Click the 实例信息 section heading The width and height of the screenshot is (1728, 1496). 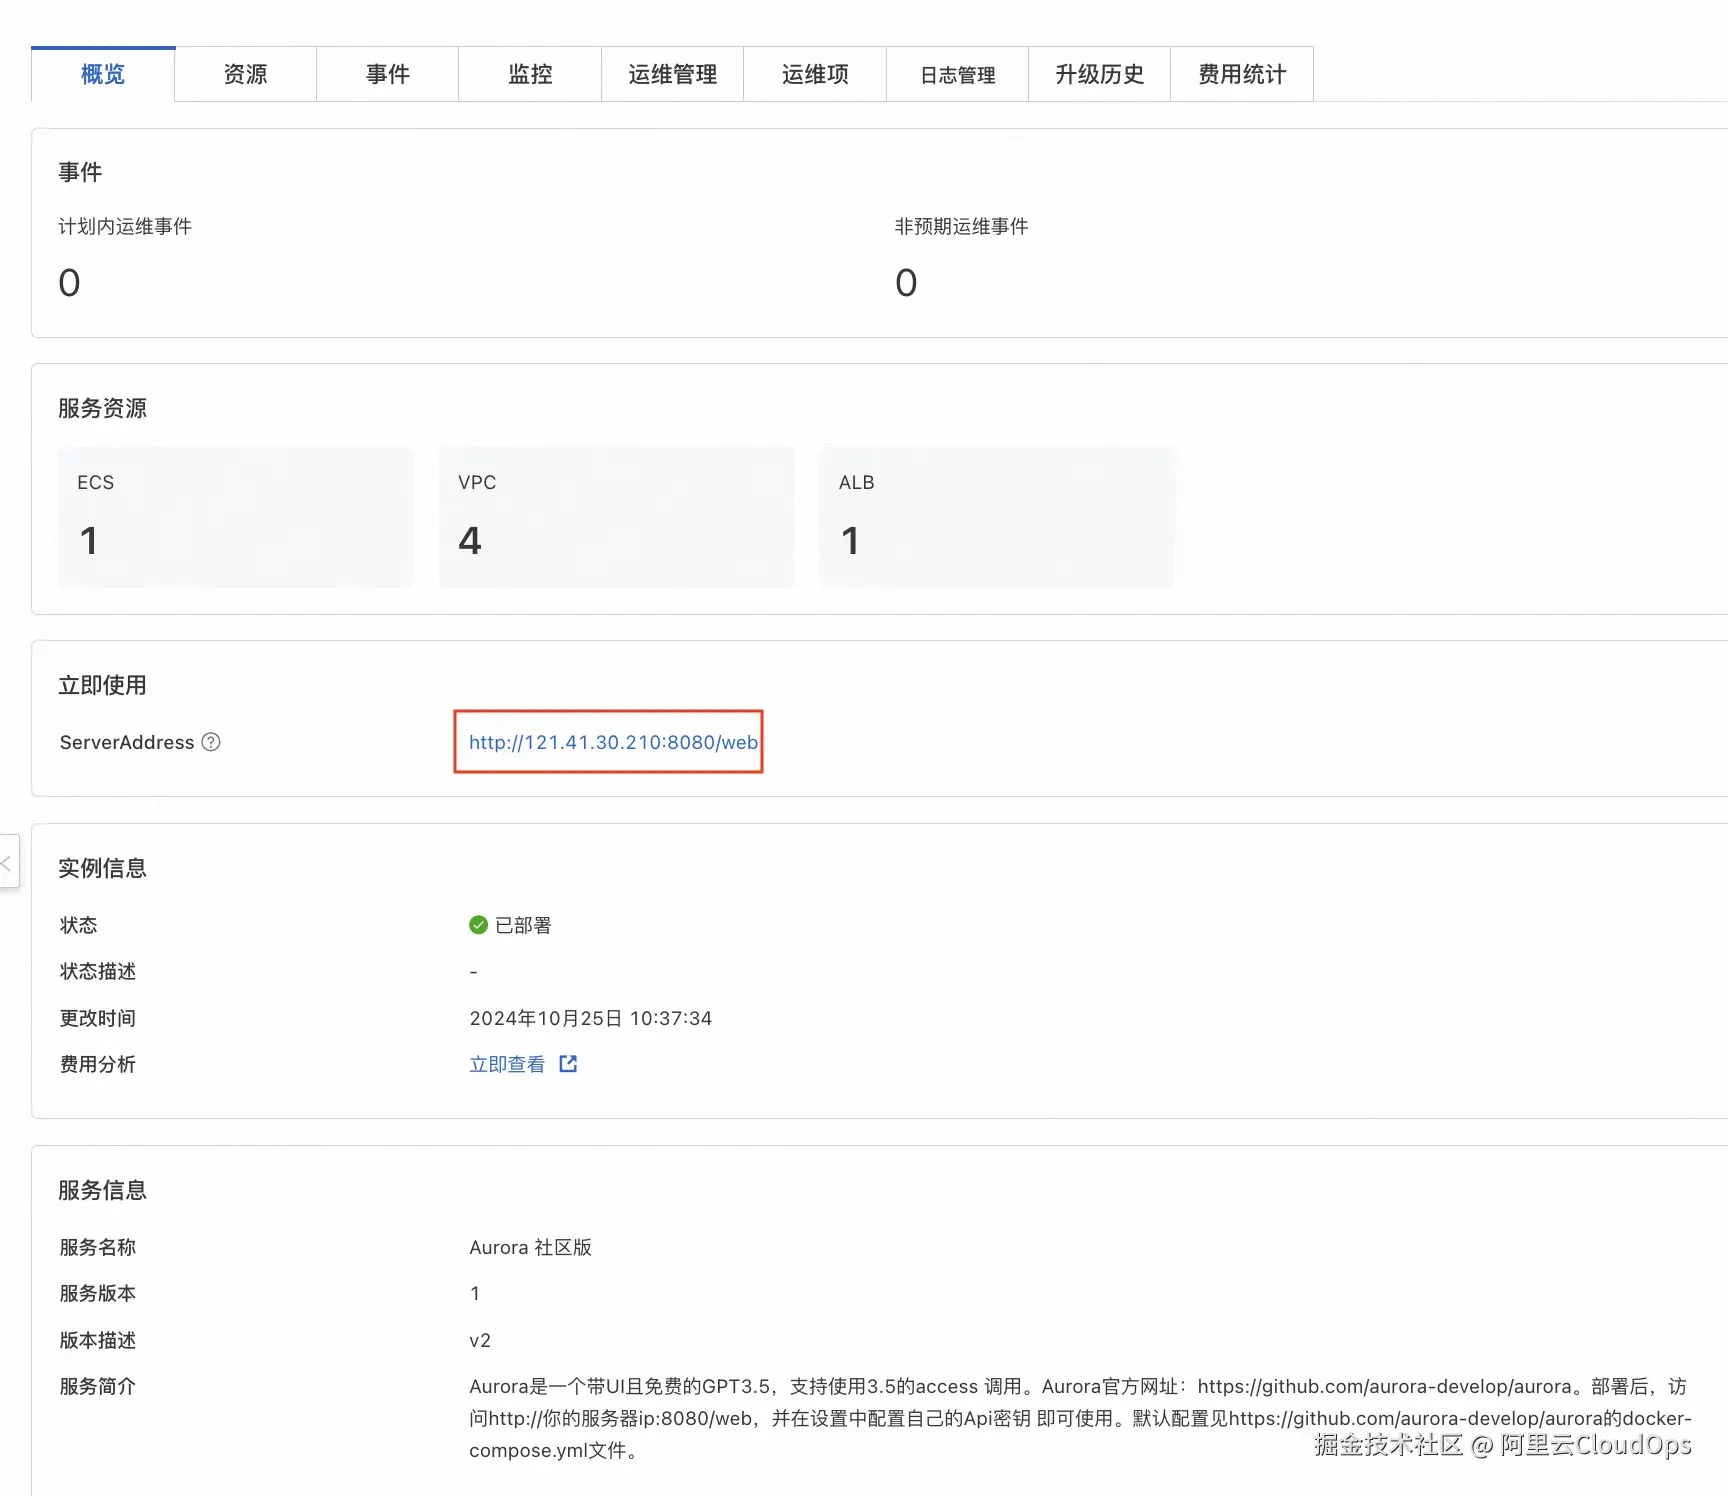click(102, 868)
